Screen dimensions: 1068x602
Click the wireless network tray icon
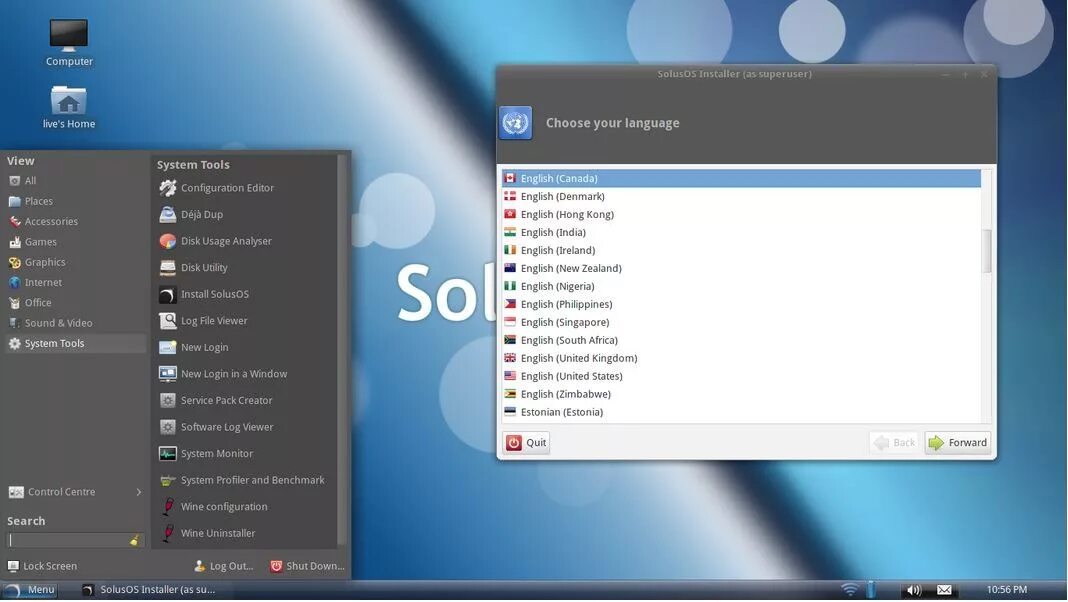pyautogui.click(x=850, y=590)
